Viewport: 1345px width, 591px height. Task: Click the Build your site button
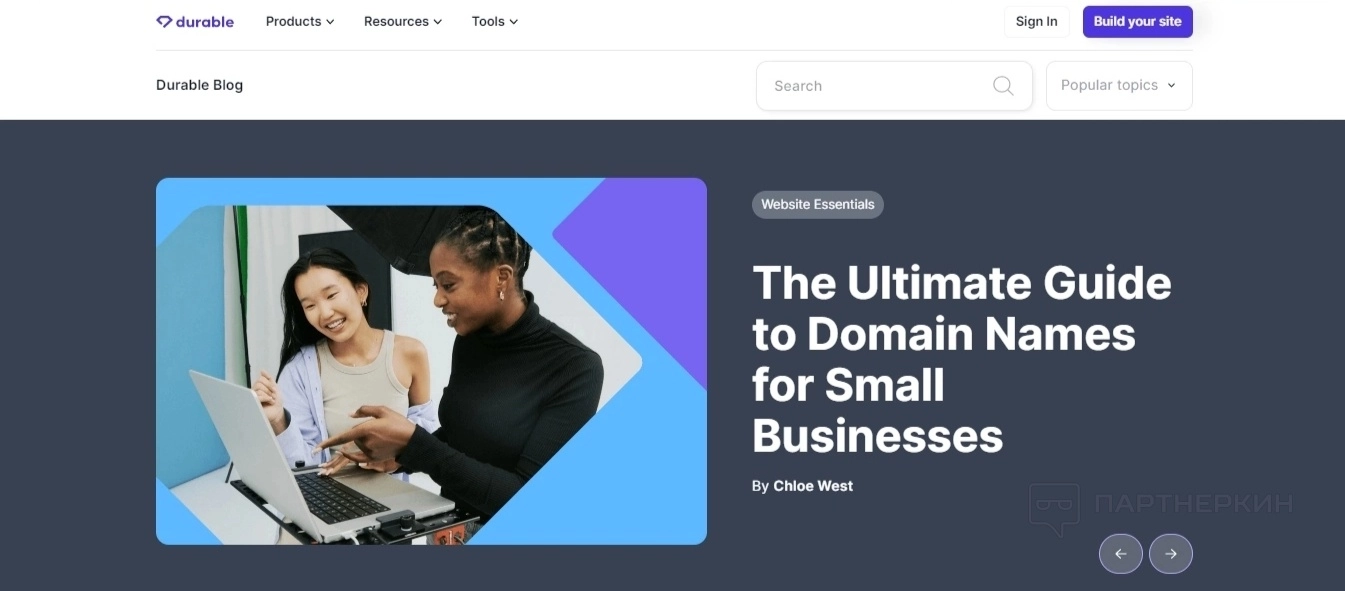[1138, 21]
